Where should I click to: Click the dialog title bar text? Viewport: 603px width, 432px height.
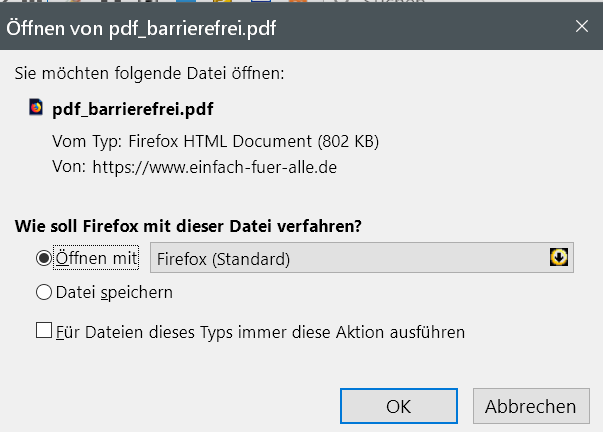[x=142, y=29]
